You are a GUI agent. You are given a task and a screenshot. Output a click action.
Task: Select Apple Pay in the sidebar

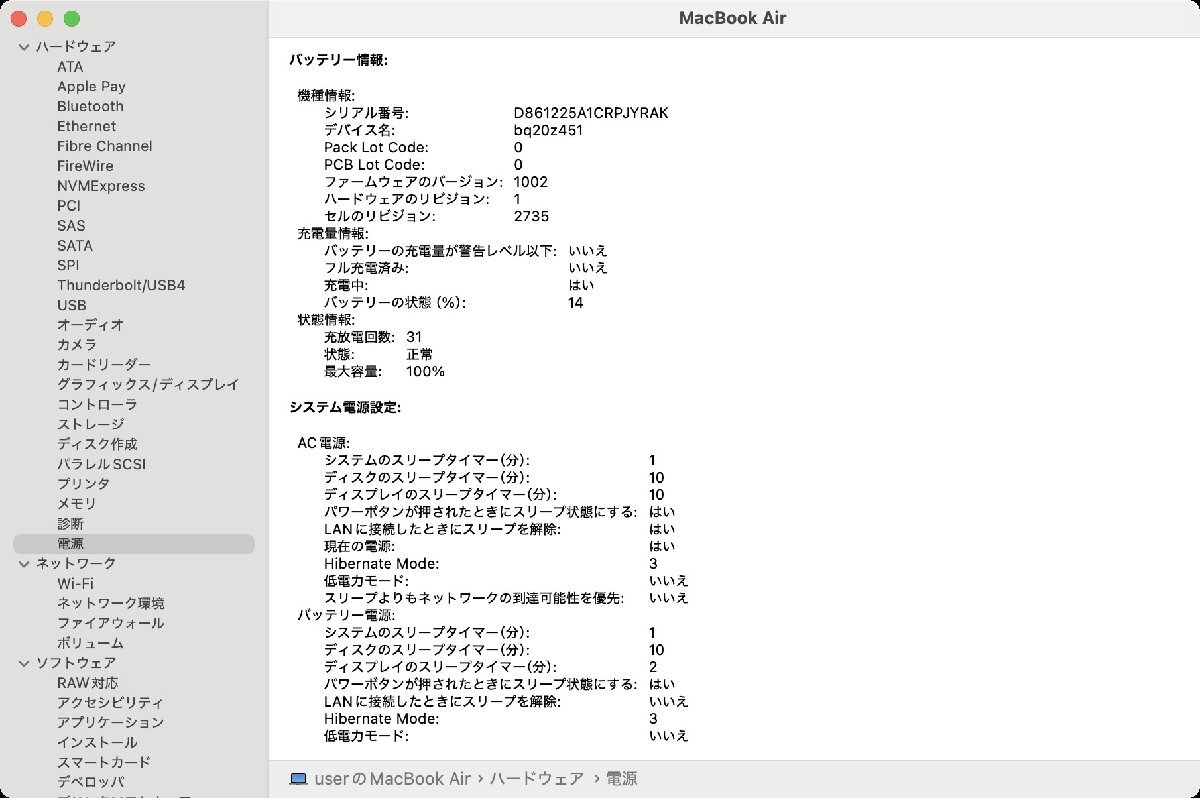coord(91,87)
